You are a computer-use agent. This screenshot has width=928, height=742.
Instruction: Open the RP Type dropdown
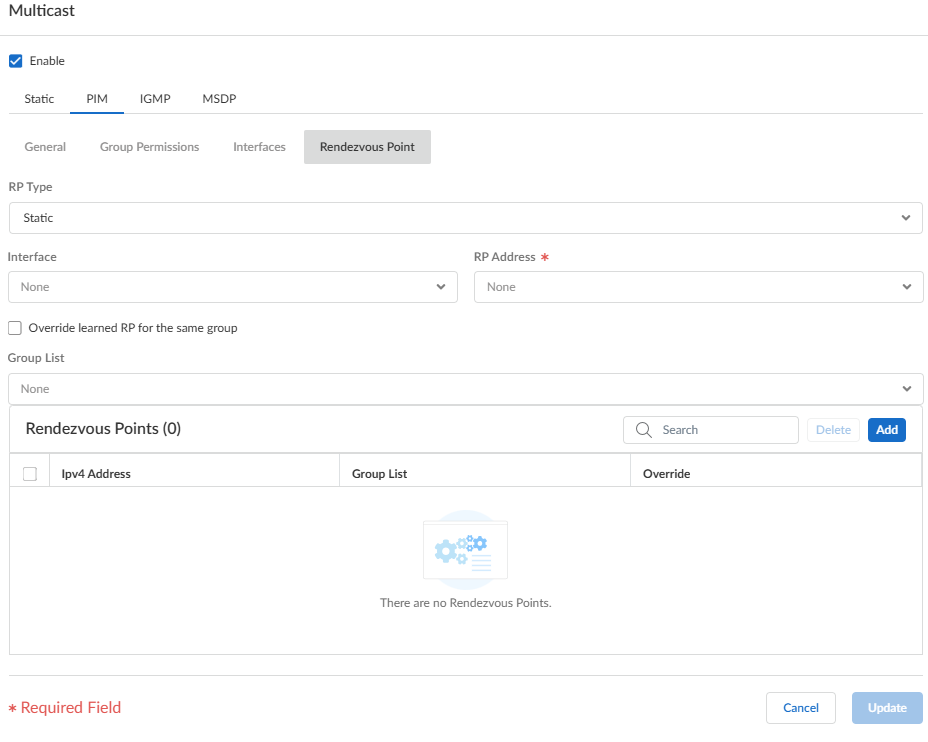pyautogui.click(x=465, y=218)
